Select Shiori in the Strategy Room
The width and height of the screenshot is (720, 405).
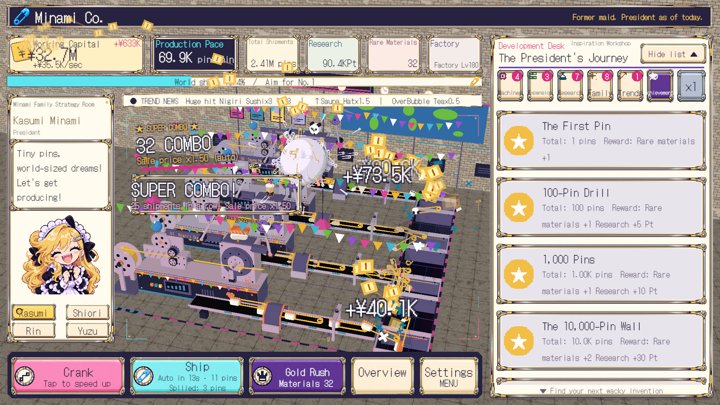pos(87,312)
